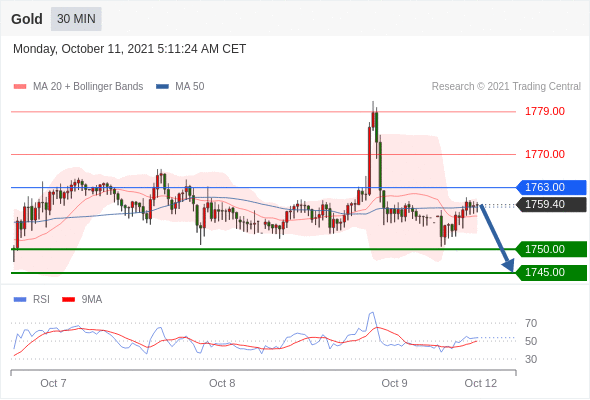
Task: Toggle the RSI legend marker
Action: (x=20, y=300)
